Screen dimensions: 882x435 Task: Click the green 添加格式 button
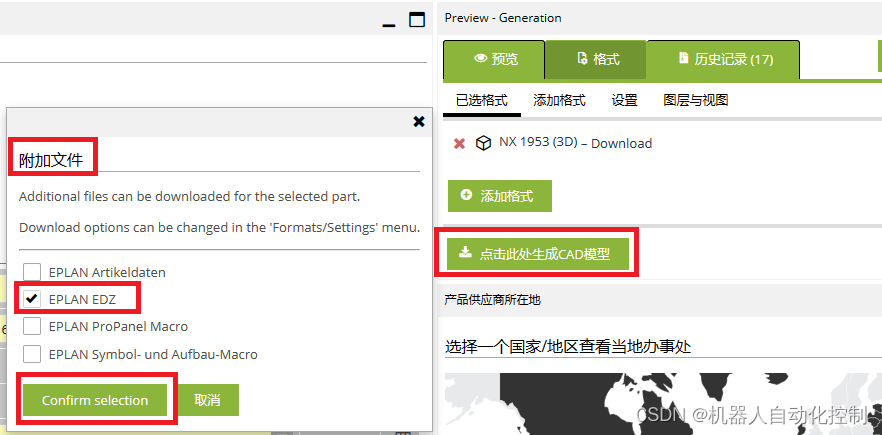point(500,196)
